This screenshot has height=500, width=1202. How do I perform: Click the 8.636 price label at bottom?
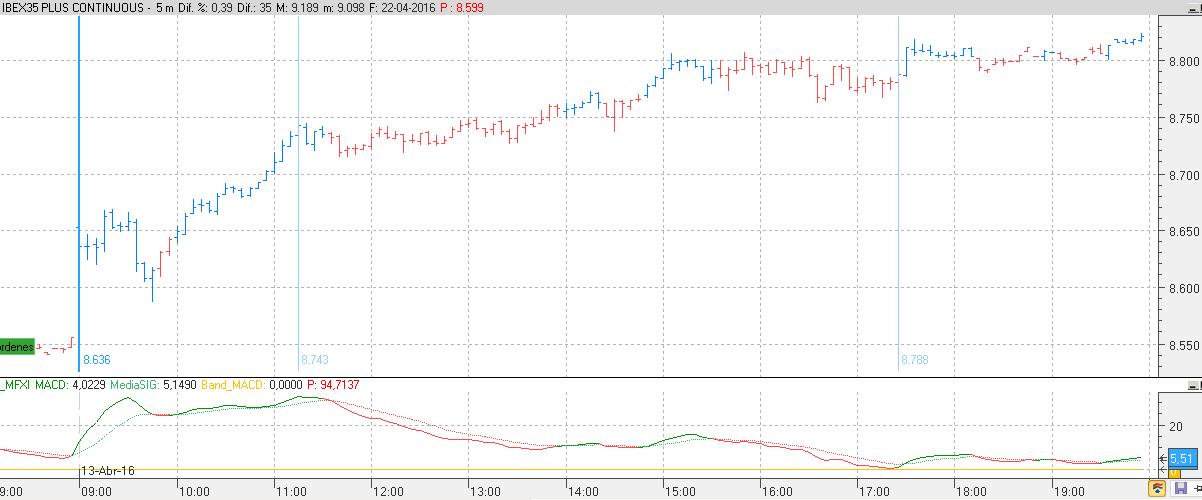96,359
